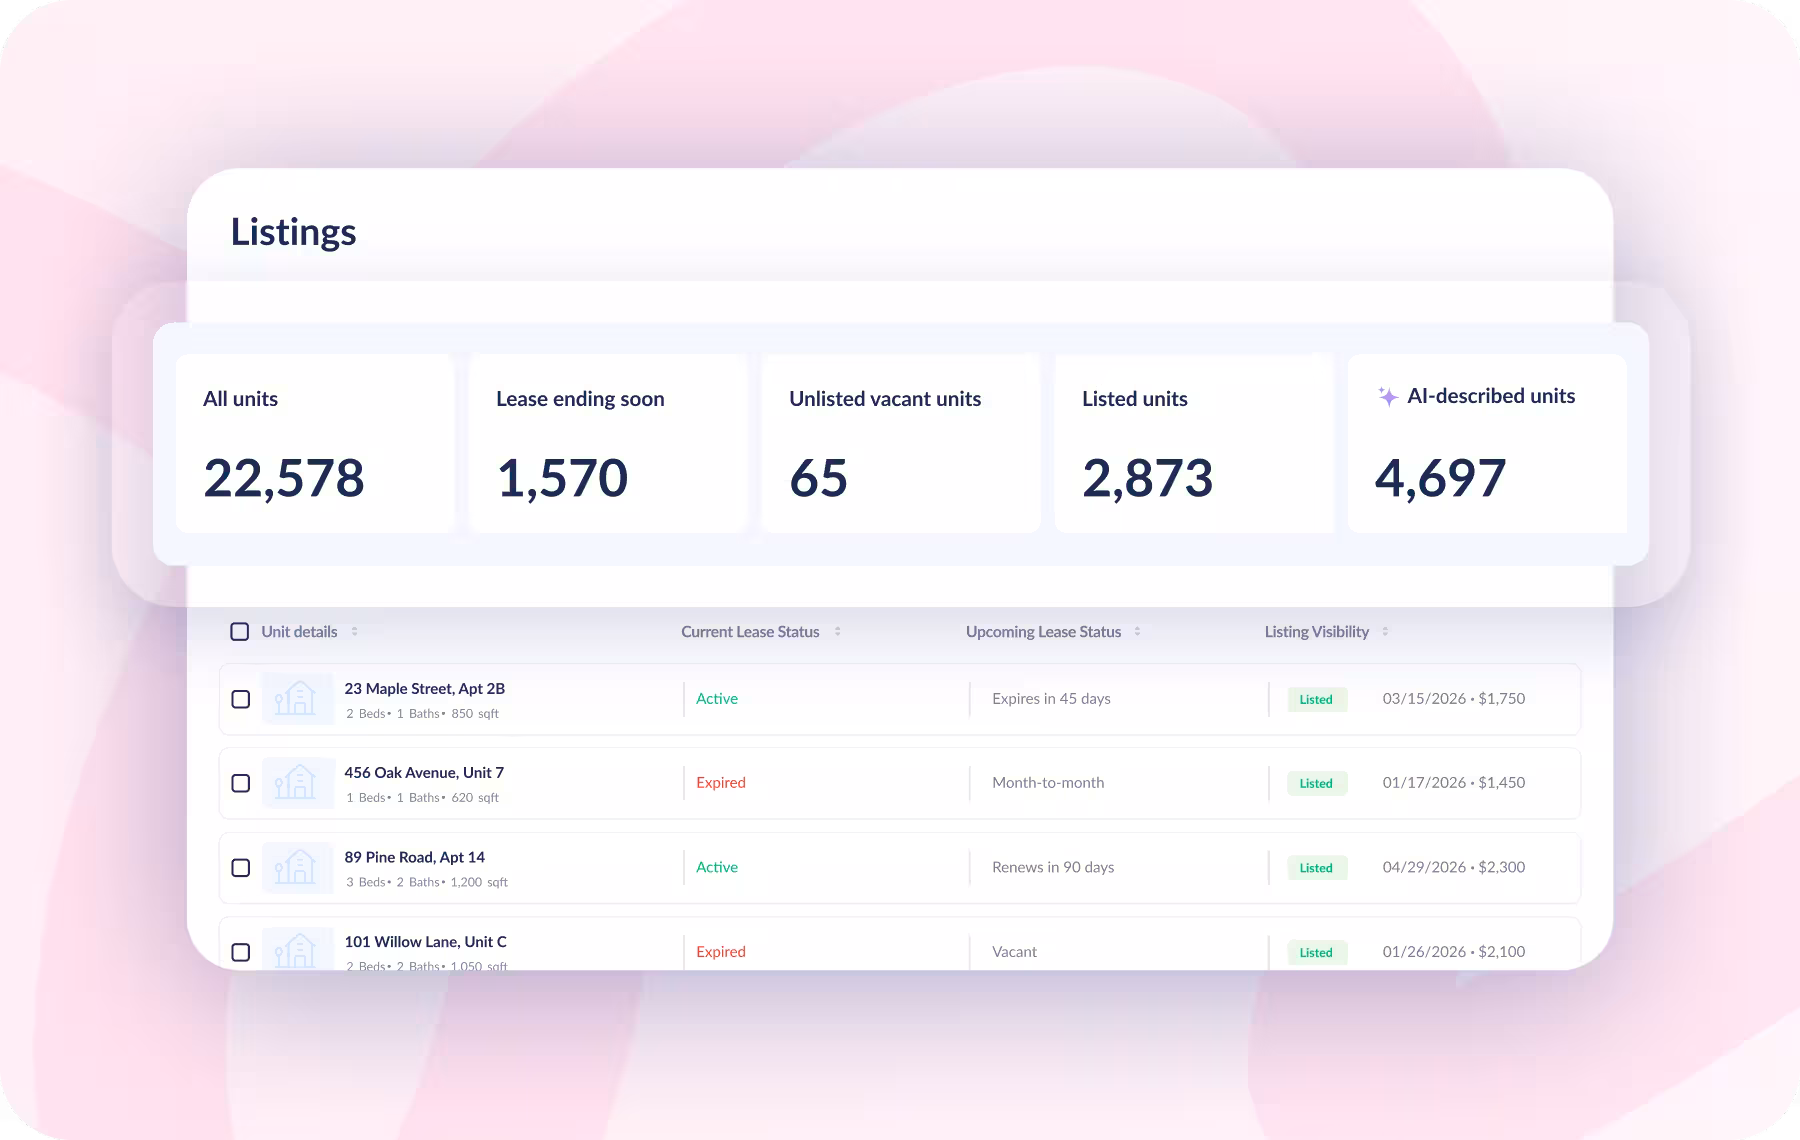Select the Lease ending soon card
The image size is (1800, 1140).
coord(608,443)
